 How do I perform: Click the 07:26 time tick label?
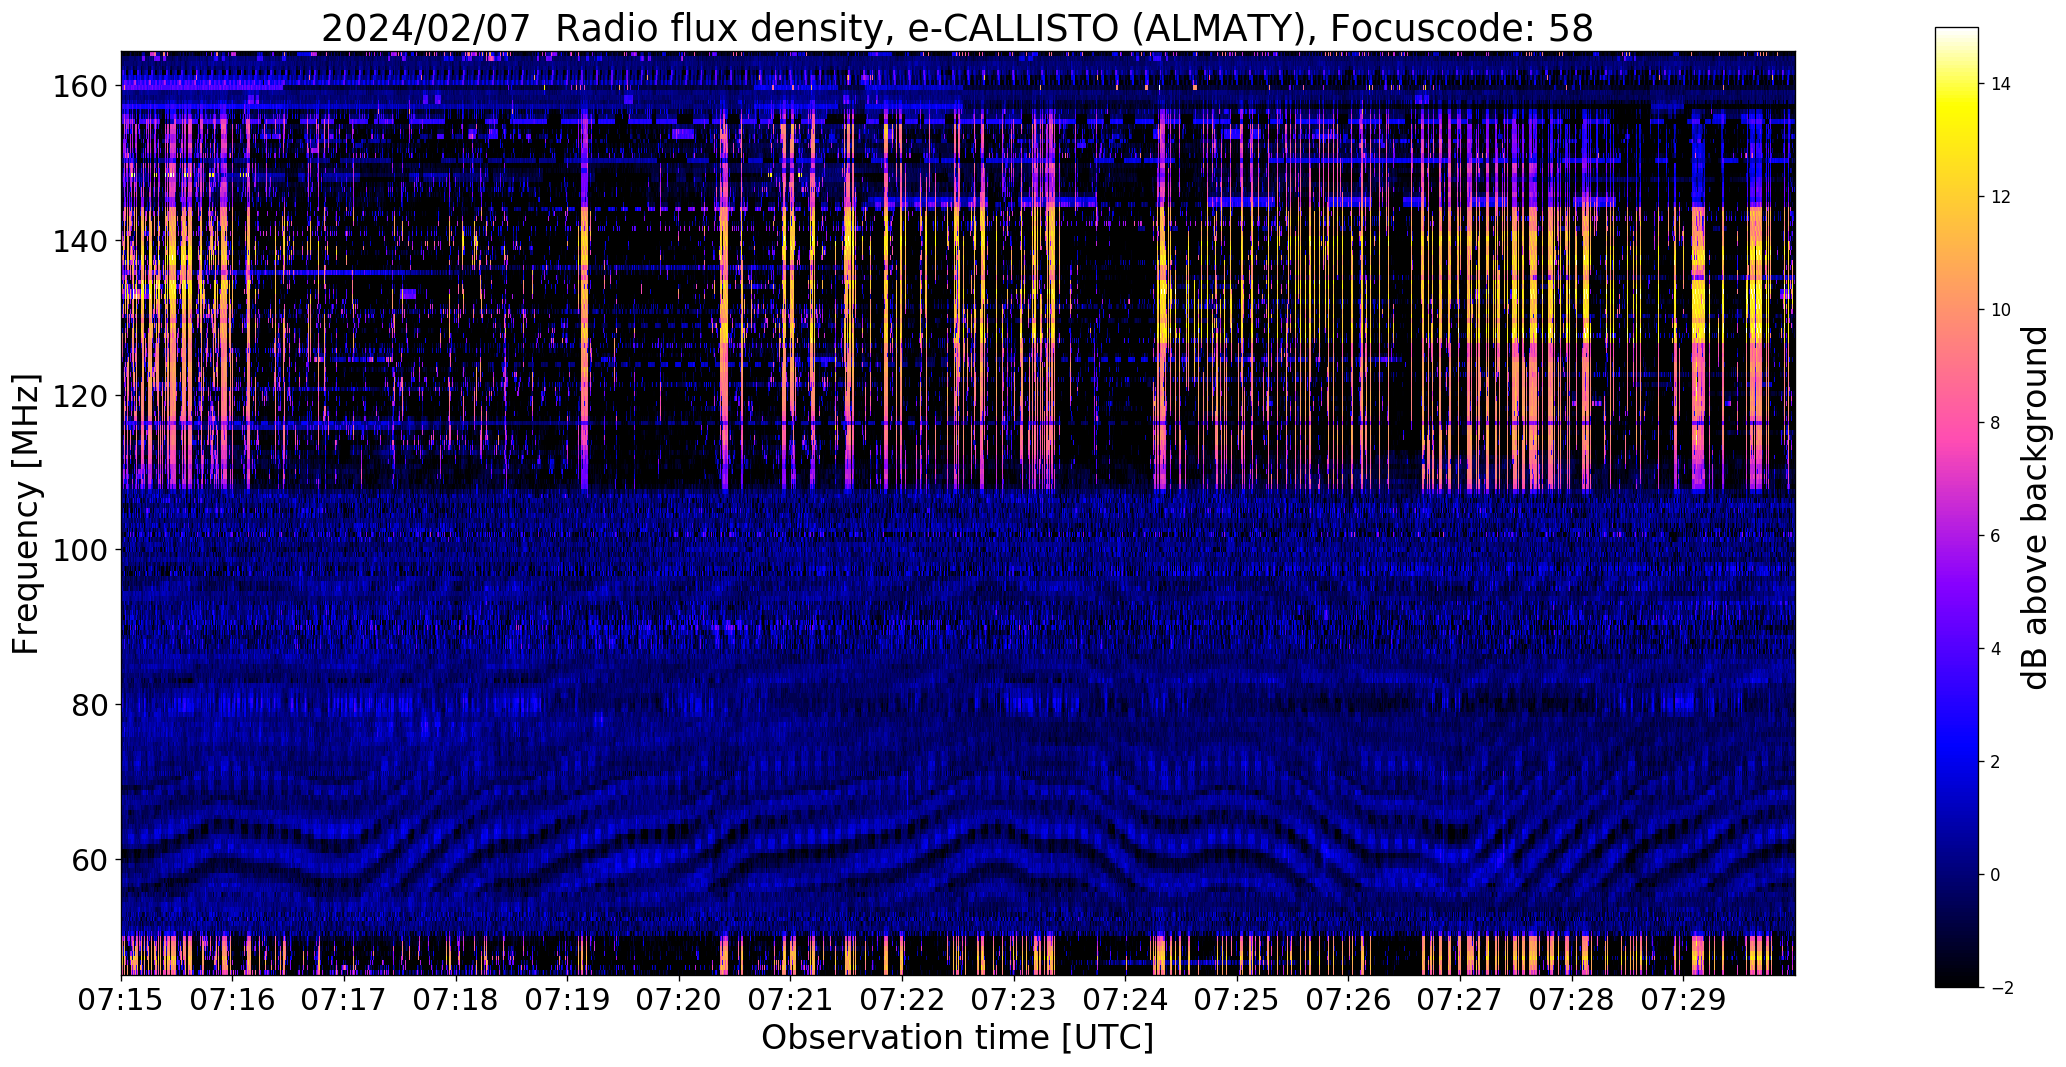click(x=1348, y=1000)
